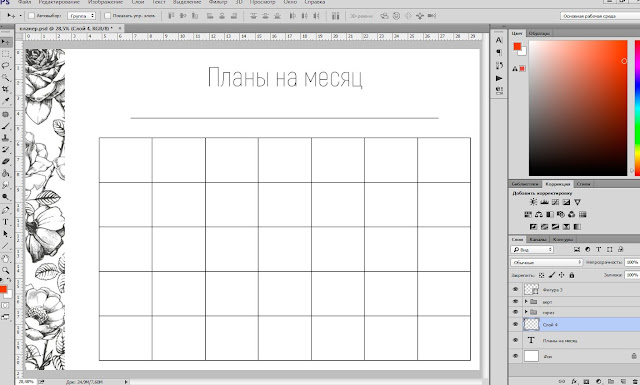The height and width of the screenshot is (385, 640).
Task: Click the toolbox foreground color swatch
Action: (x=3, y=289)
